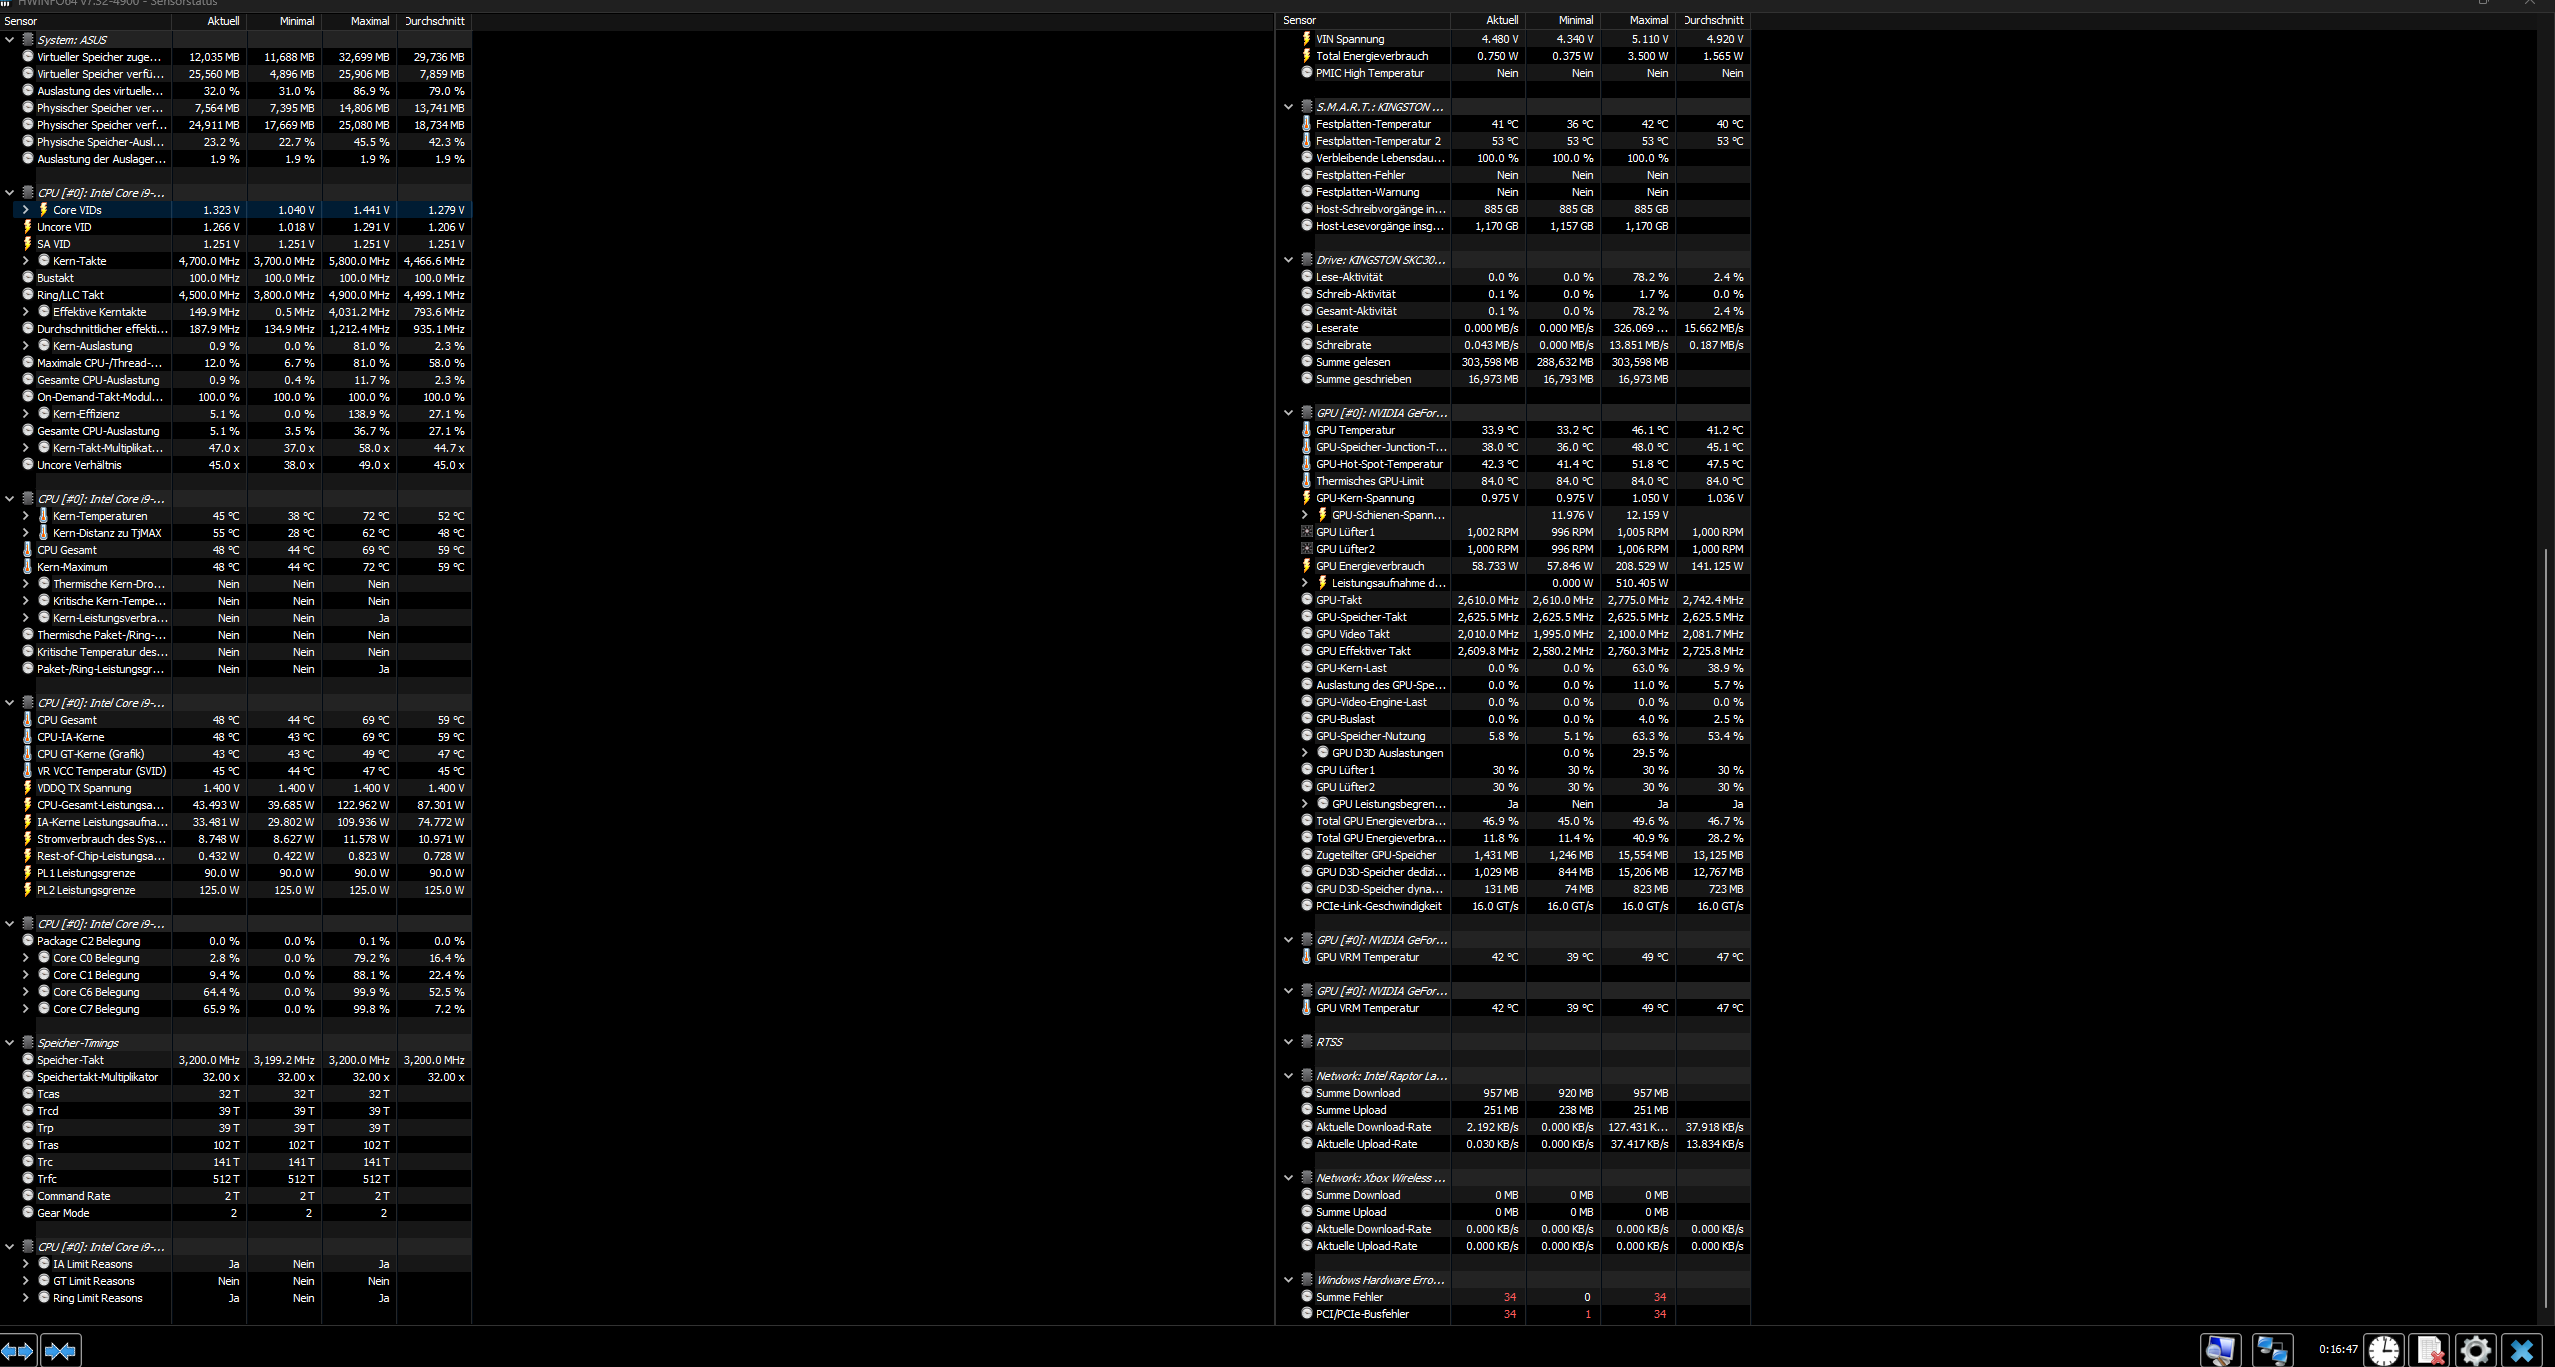This screenshot has height=1367, width=2555.
Task: Click the left Maximal column header
Action: point(369,21)
